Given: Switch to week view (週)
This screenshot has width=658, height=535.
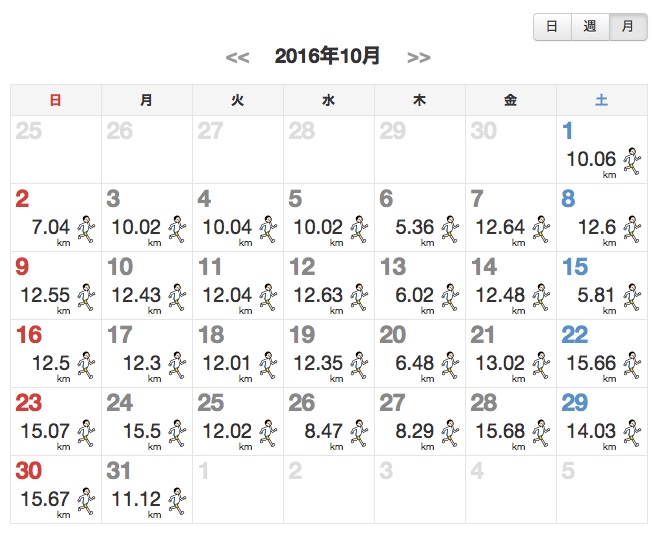Looking at the screenshot, I should click(x=589, y=27).
